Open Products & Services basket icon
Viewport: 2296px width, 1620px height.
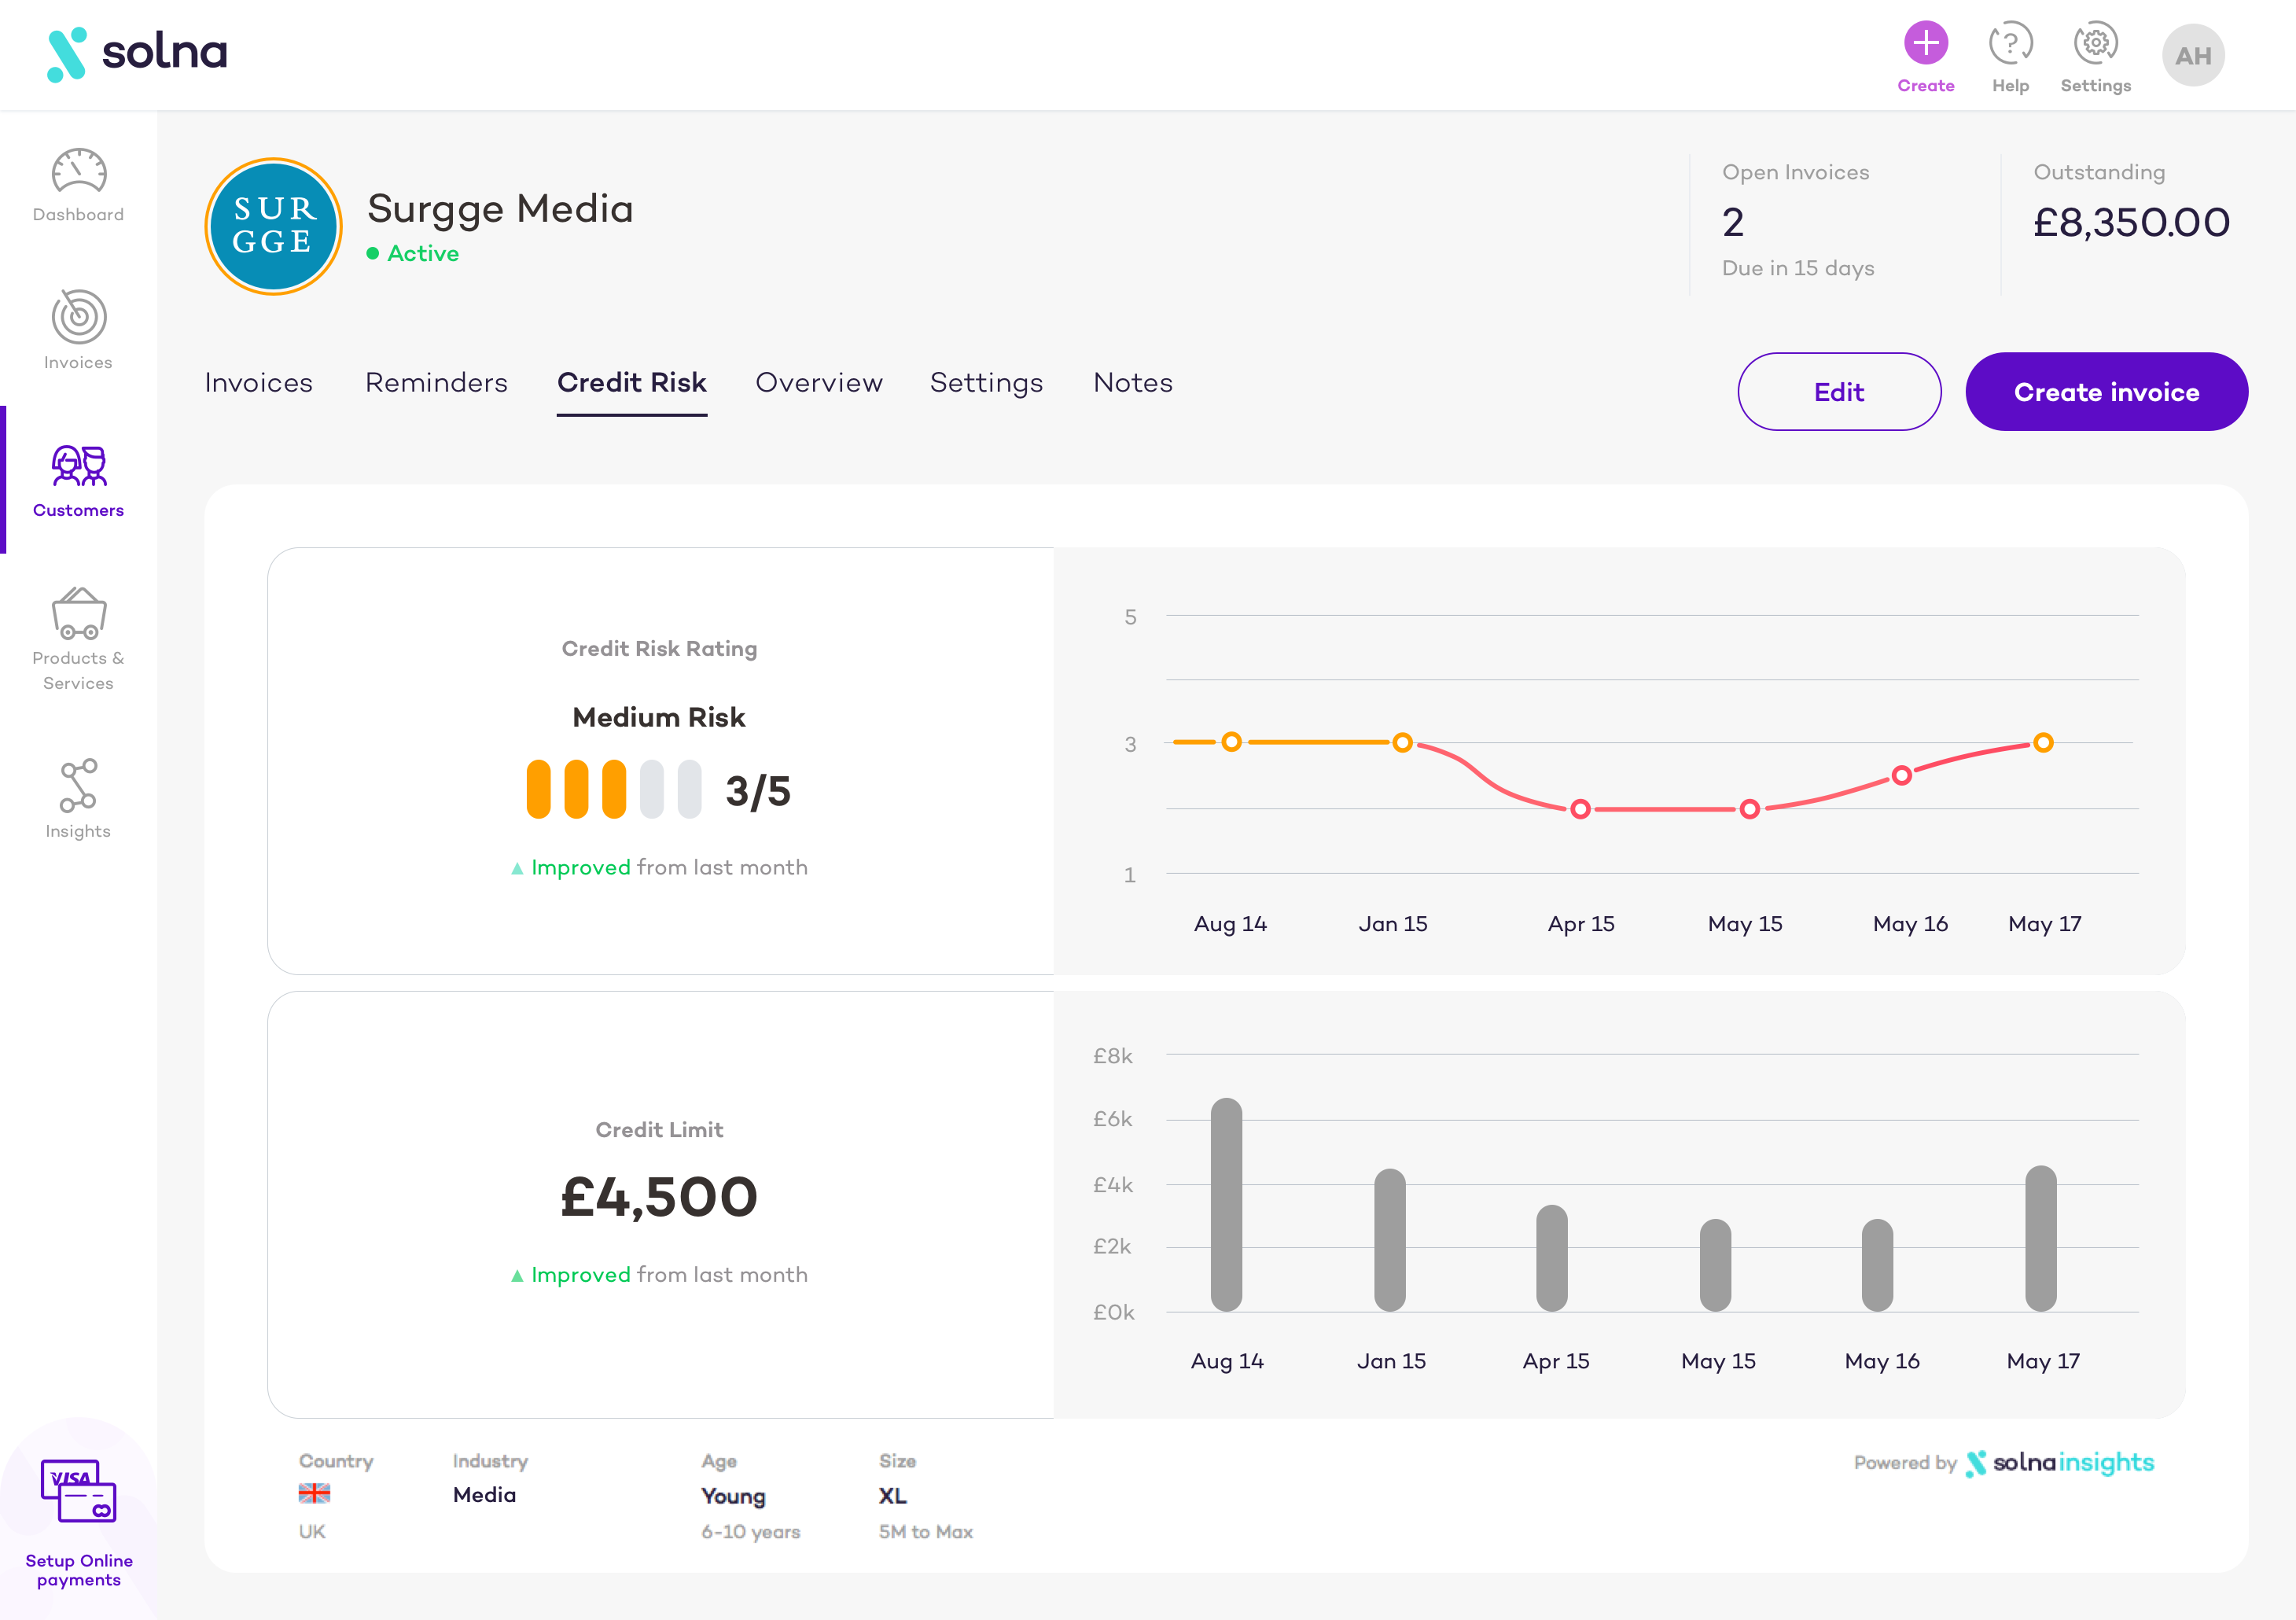[x=78, y=613]
